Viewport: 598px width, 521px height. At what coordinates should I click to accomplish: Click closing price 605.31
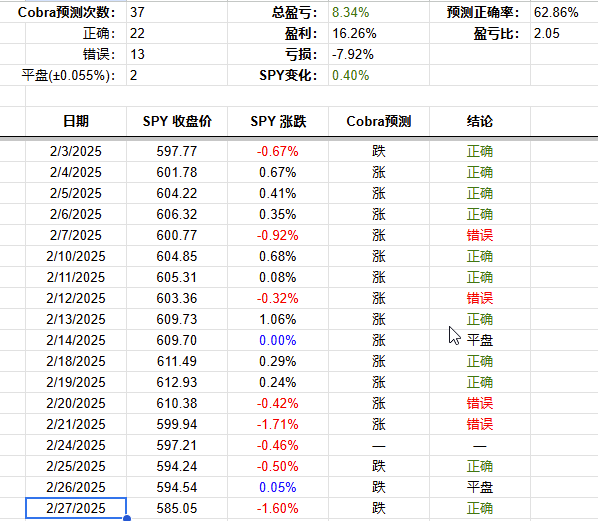pyautogui.click(x=177, y=277)
